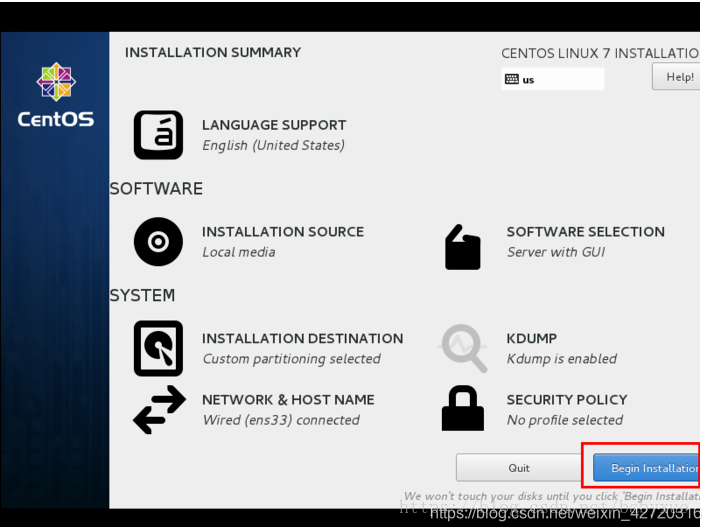Open LANGUAGE SUPPORT heading link
712x532 pixels.
[x=274, y=125]
